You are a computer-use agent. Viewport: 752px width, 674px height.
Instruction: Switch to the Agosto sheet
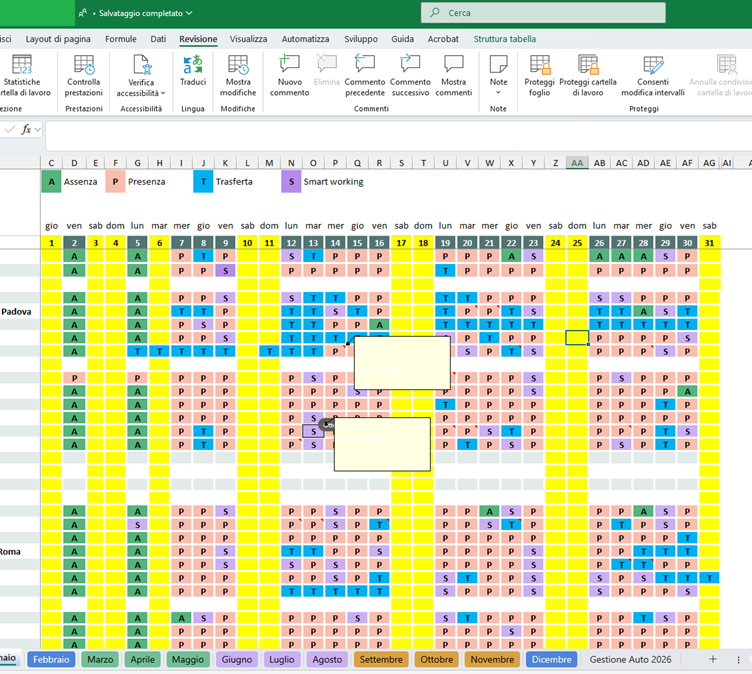point(327,659)
